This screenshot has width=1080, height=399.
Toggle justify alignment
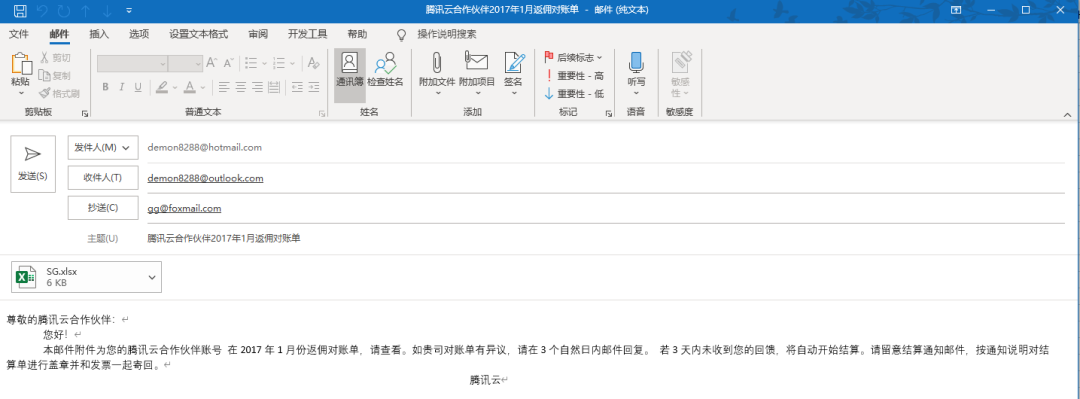pyautogui.click(x=274, y=87)
